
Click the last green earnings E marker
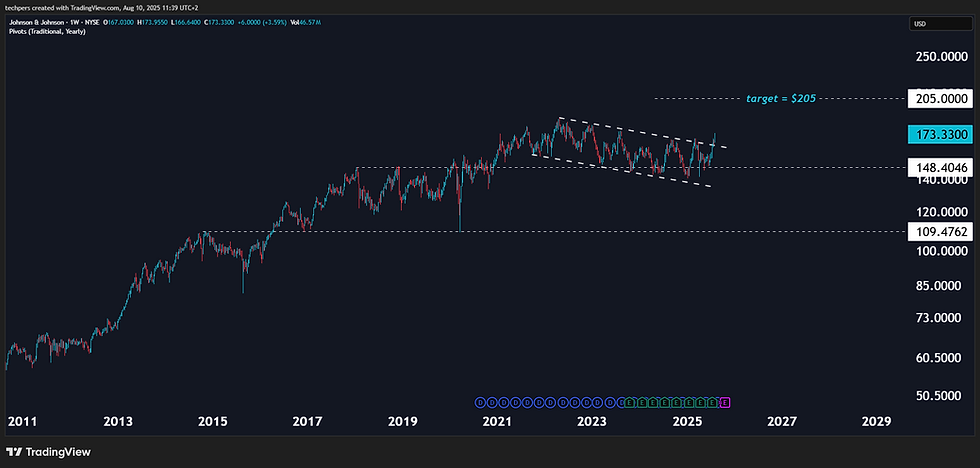tap(712, 402)
